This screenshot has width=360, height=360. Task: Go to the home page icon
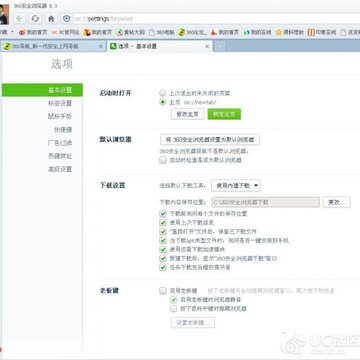51,19
